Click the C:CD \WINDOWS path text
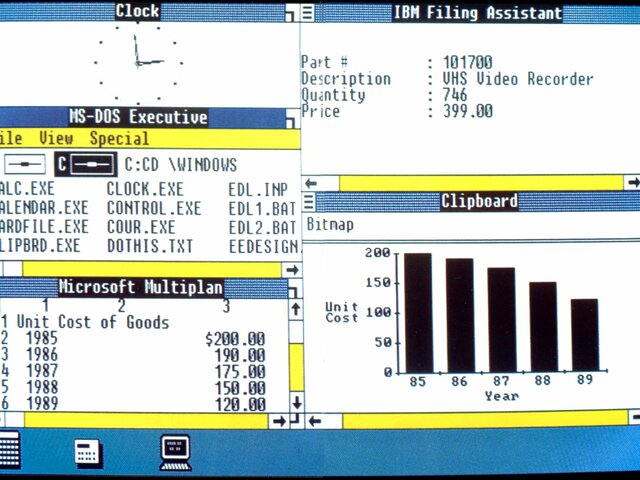Viewport: 640px width, 480px height. pyautogui.click(x=180, y=165)
